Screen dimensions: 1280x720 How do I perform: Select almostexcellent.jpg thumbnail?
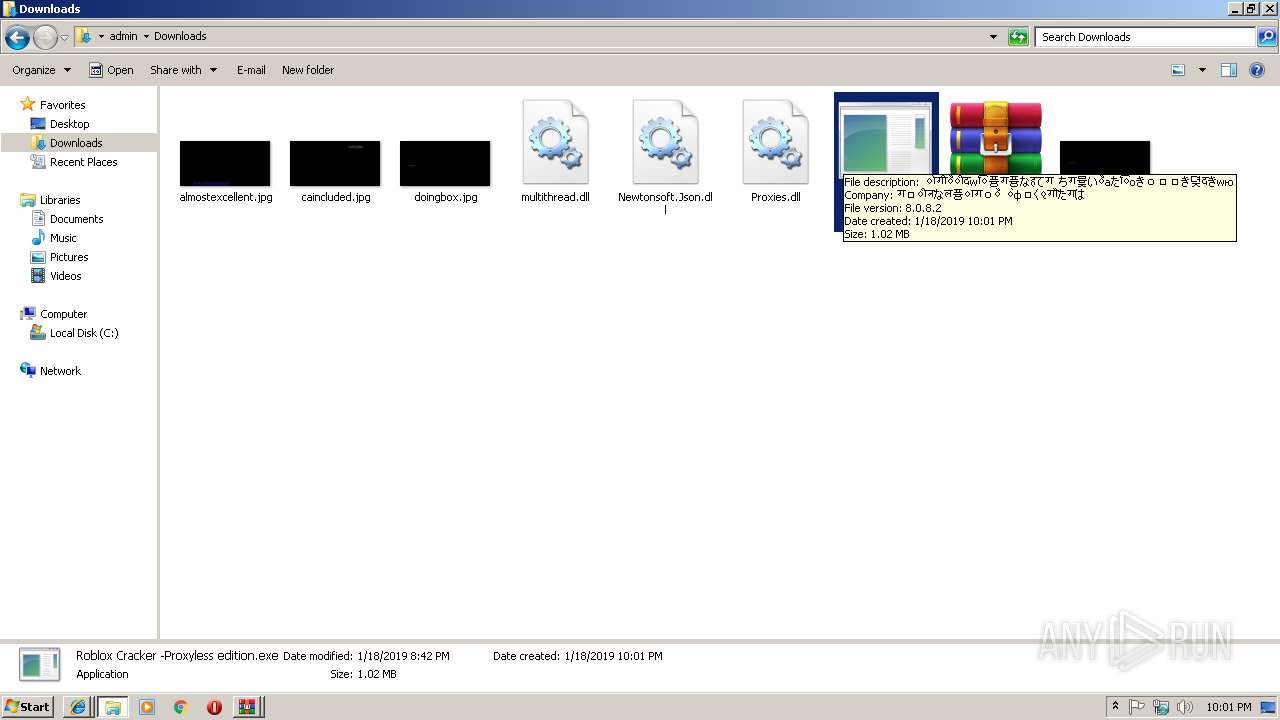(225, 163)
